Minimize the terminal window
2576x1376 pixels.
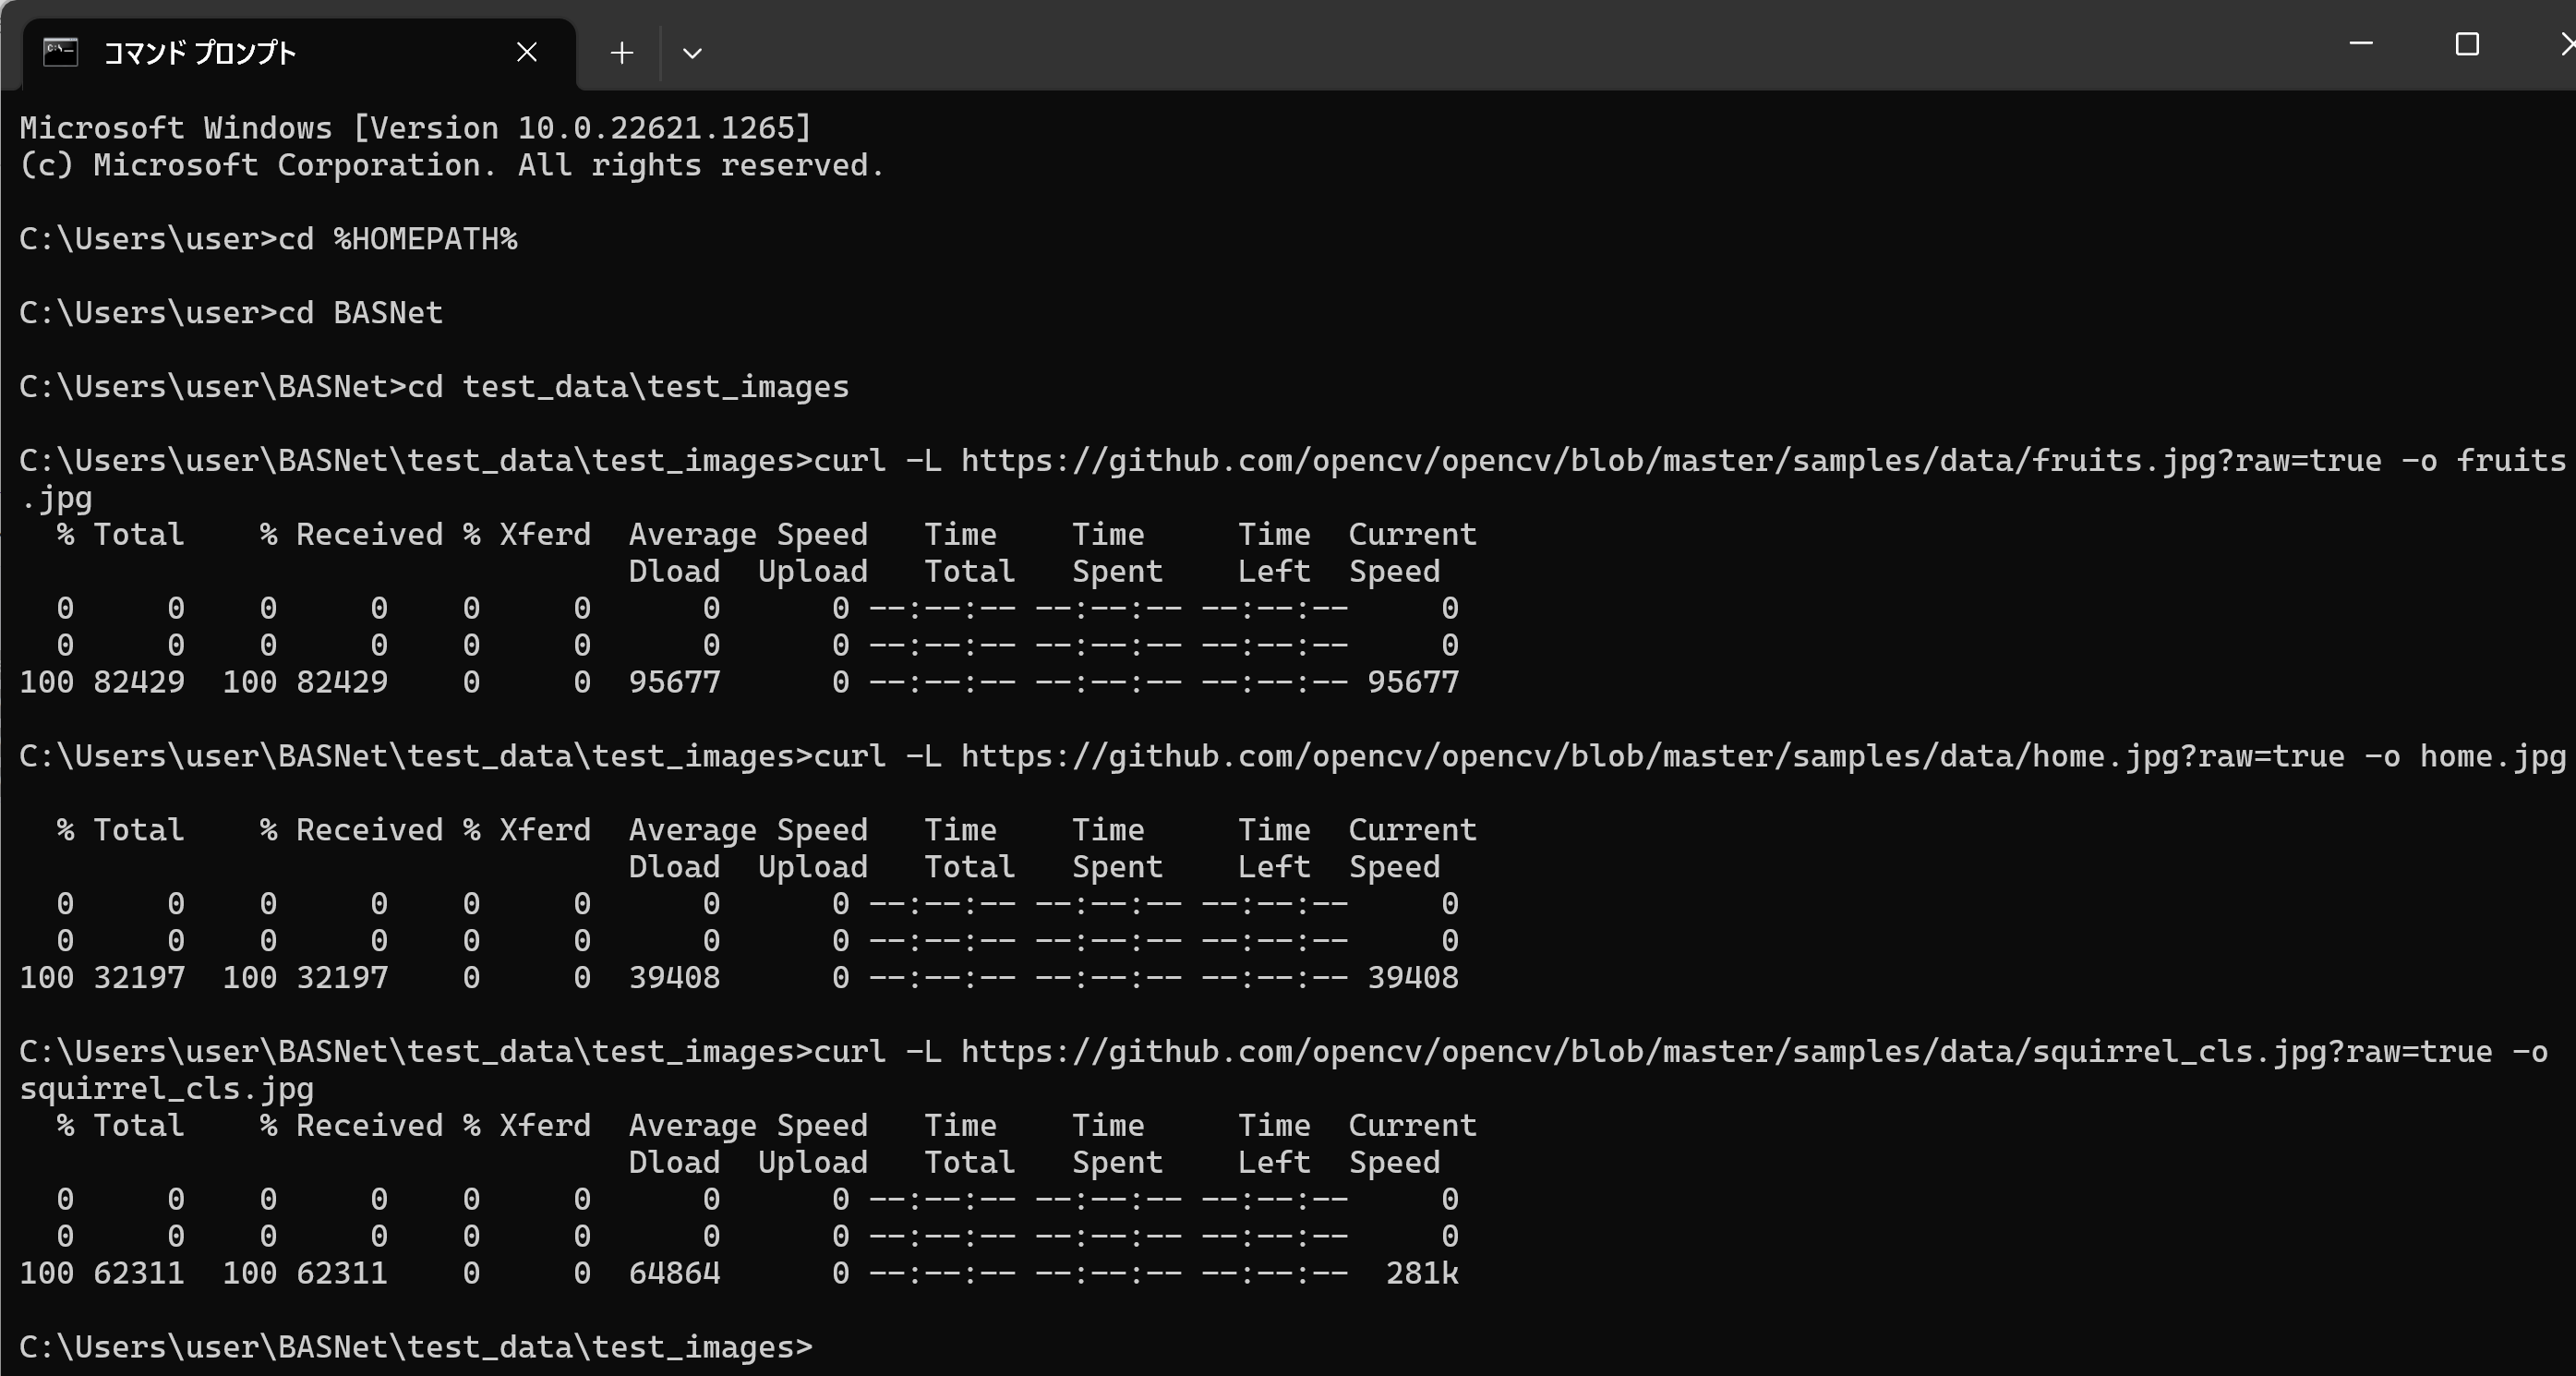[x=2361, y=44]
